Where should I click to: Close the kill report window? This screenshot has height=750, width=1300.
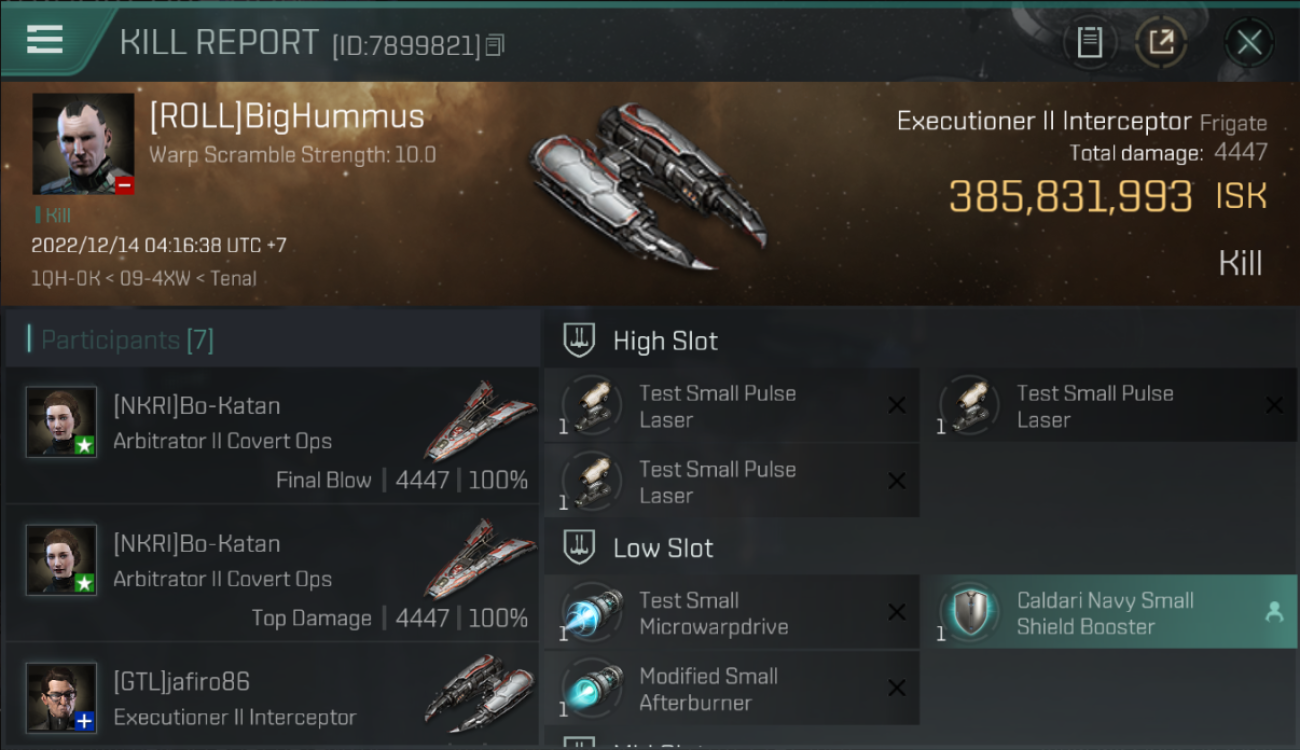pyautogui.click(x=1248, y=43)
